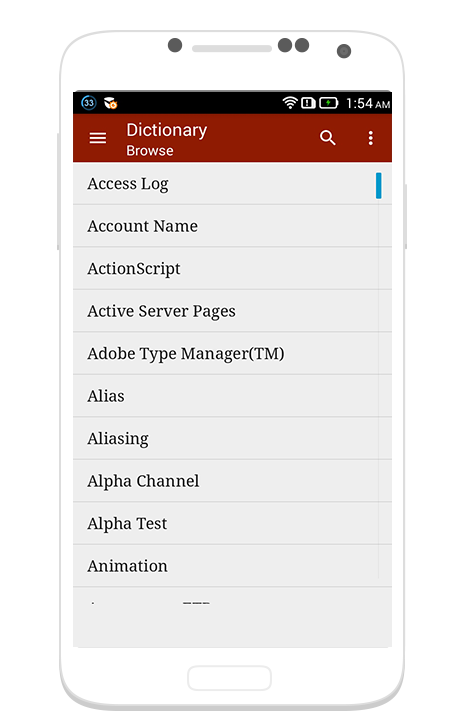Choose the Alpha Test entry
Viewport: 472px width, 724px height.
(x=232, y=523)
